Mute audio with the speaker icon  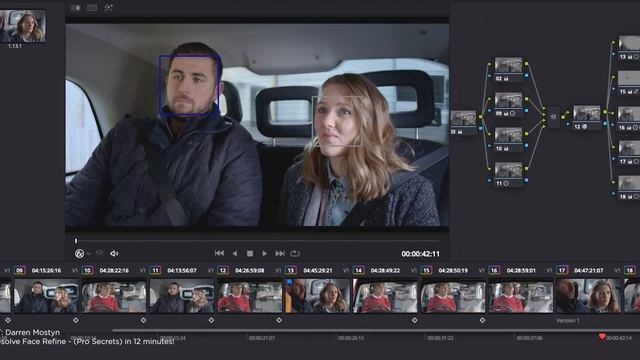114,253
